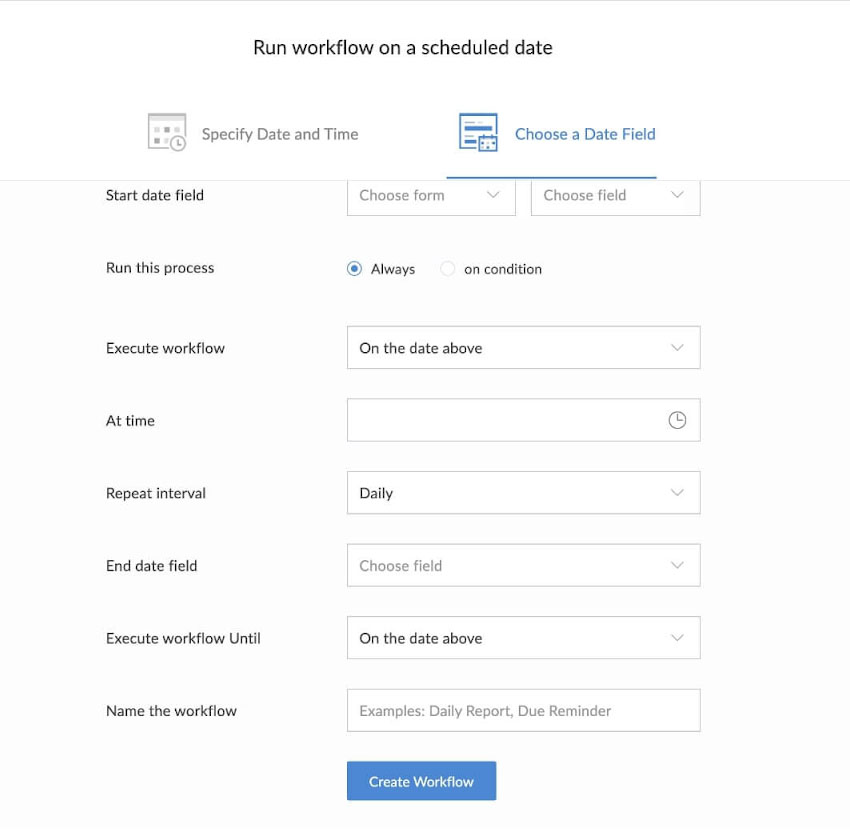Choose the on condition radio option
Screen dimensions: 850x832
[447, 269]
